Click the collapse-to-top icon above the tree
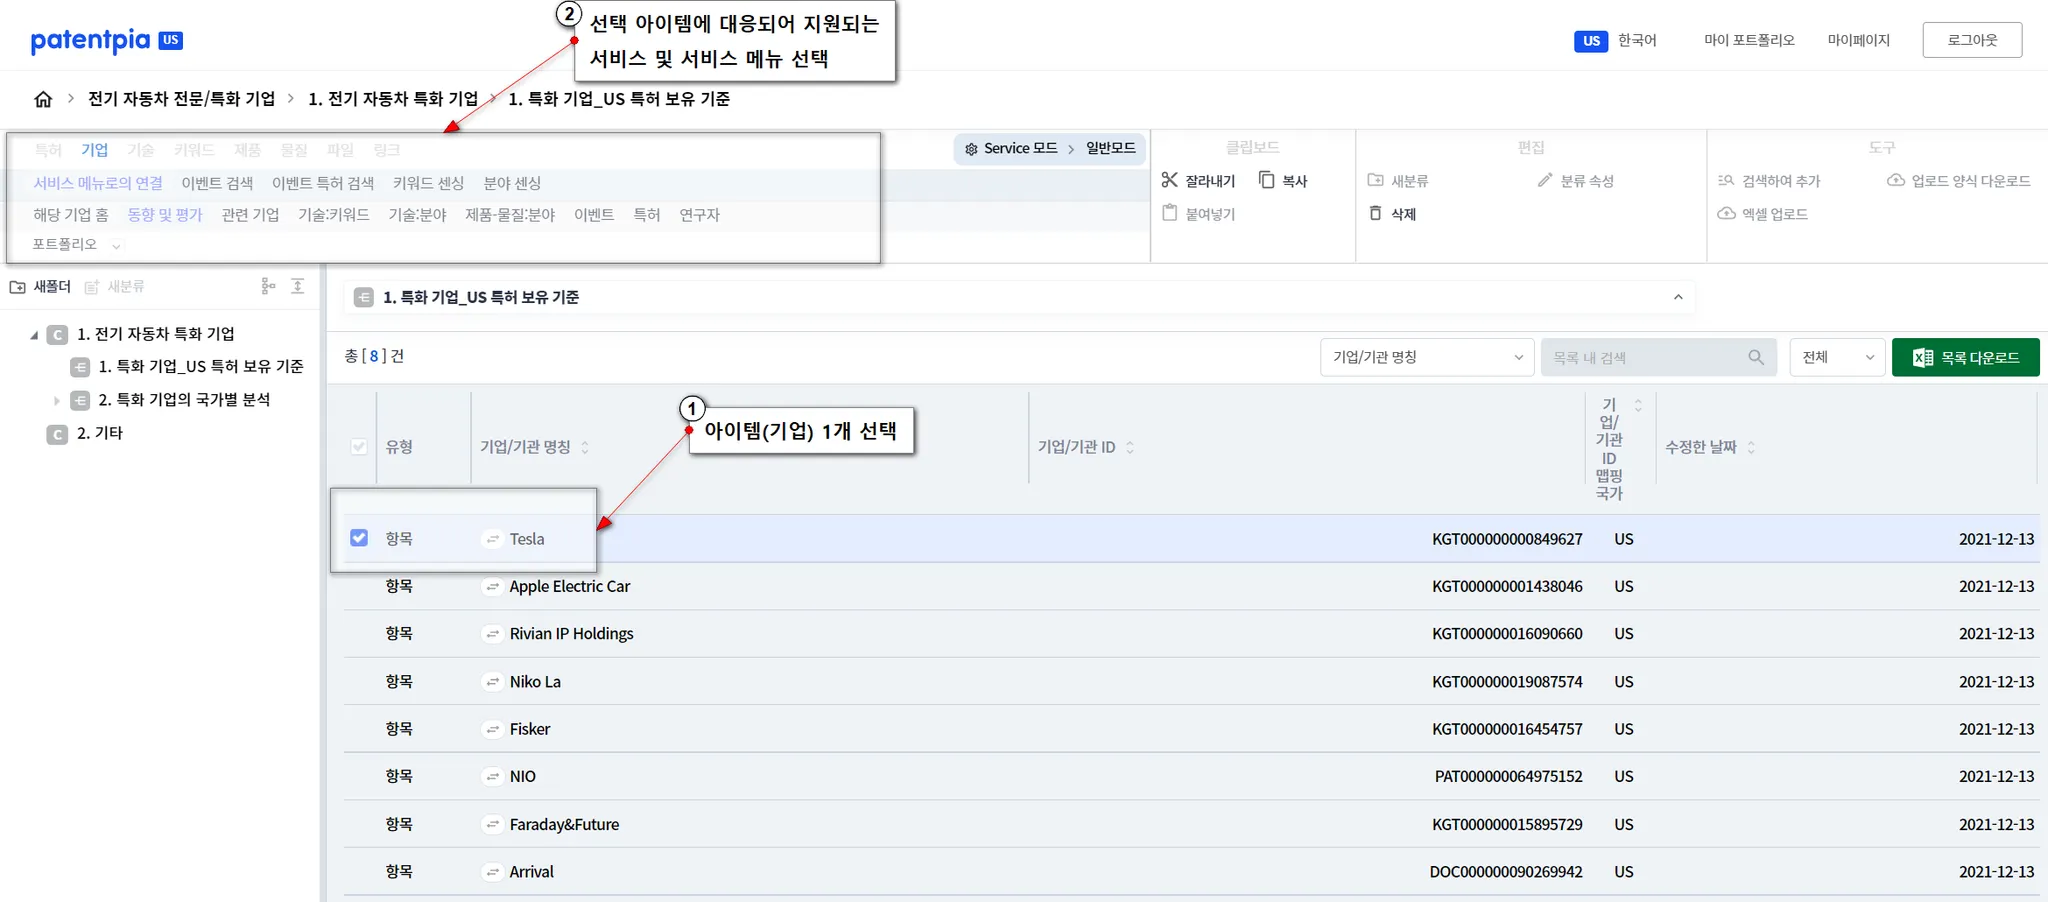The height and width of the screenshot is (902, 2048). [x=297, y=286]
